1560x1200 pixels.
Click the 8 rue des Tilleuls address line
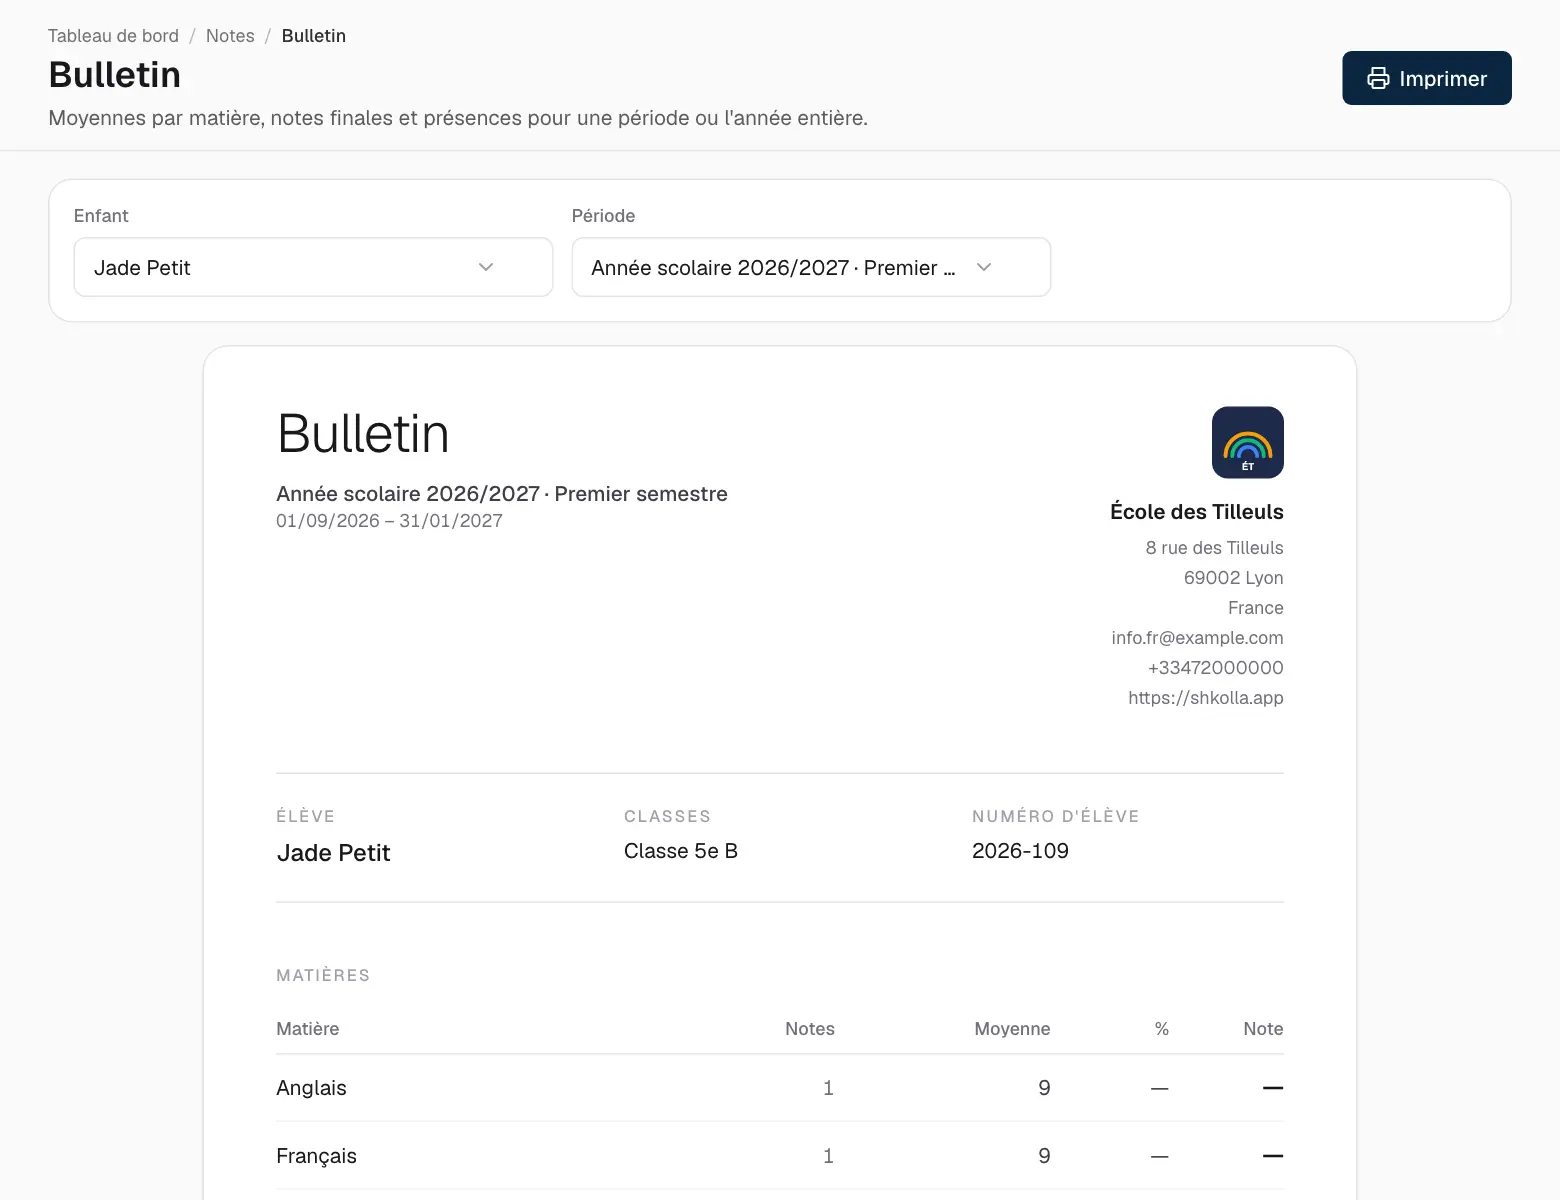coord(1214,548)
